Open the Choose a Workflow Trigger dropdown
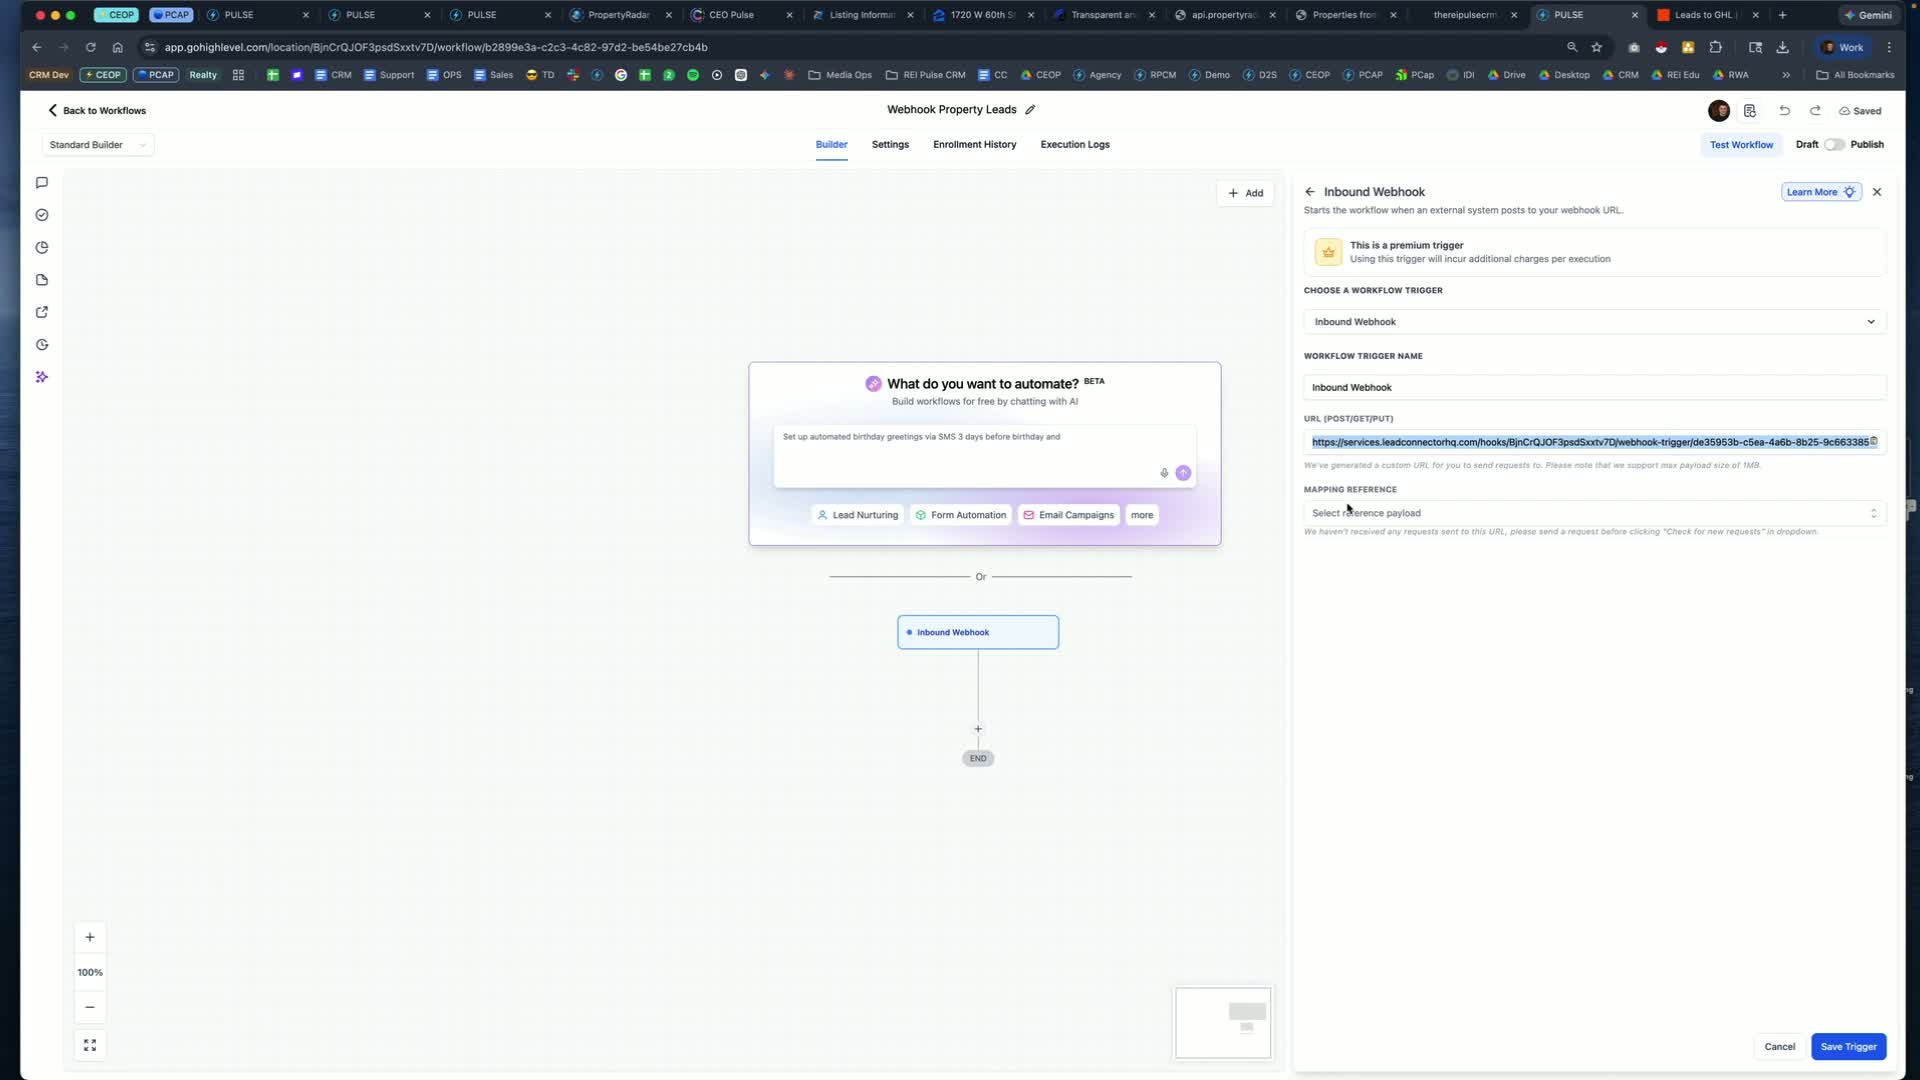This screenshot has height=1080, width=1920. pos(1594,322)
